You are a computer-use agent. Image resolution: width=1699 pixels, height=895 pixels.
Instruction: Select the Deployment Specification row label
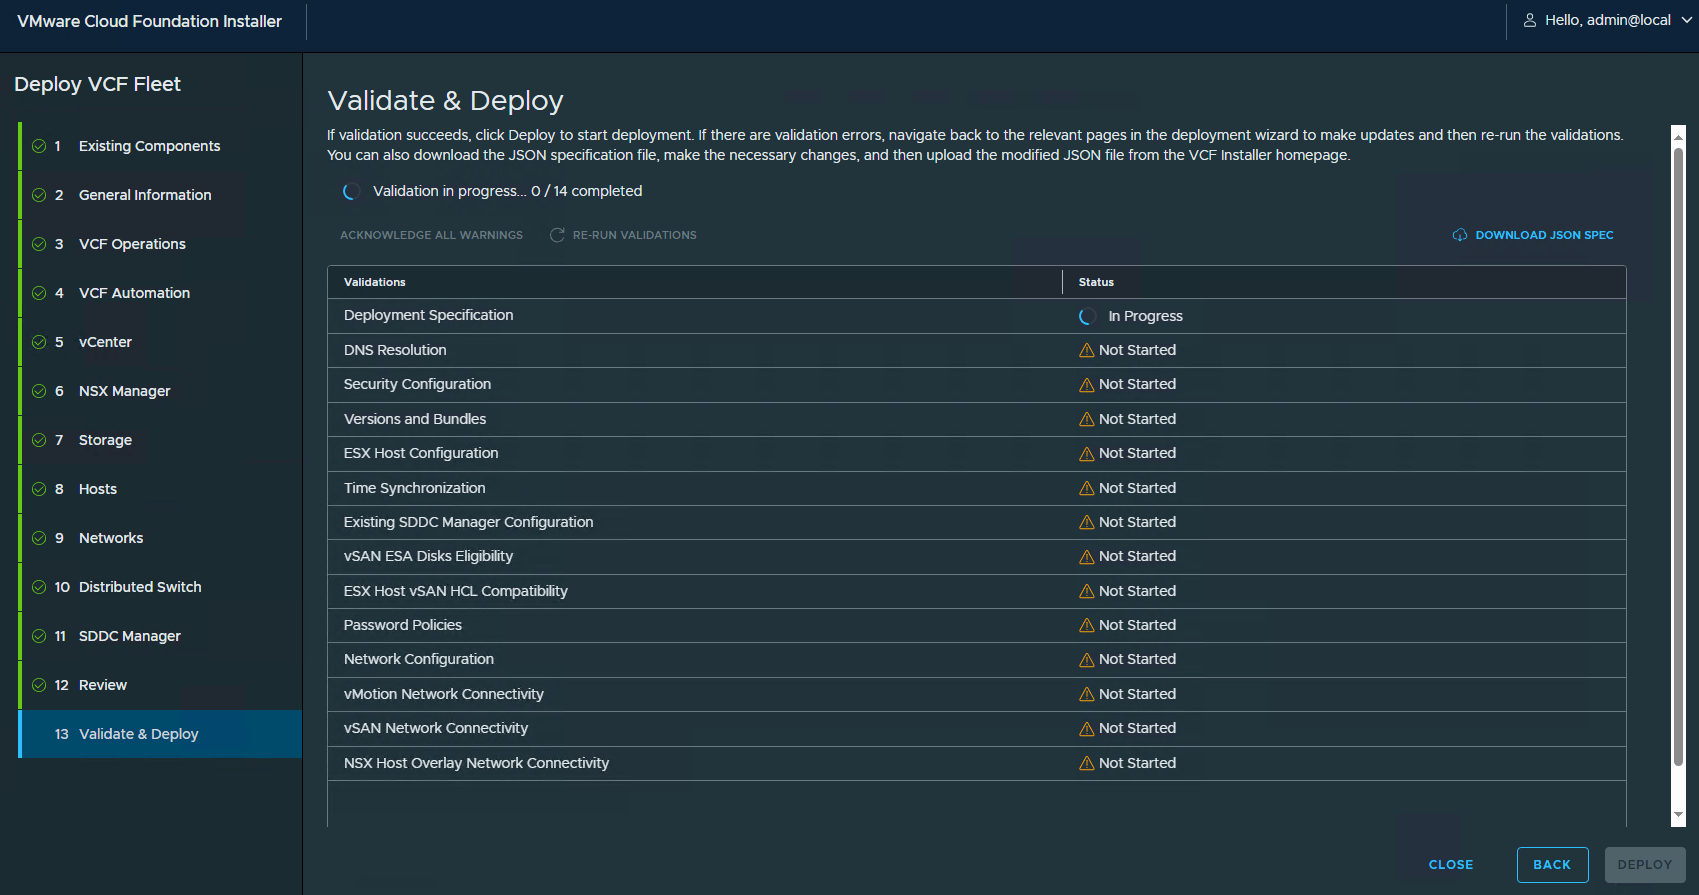(428, 315)
